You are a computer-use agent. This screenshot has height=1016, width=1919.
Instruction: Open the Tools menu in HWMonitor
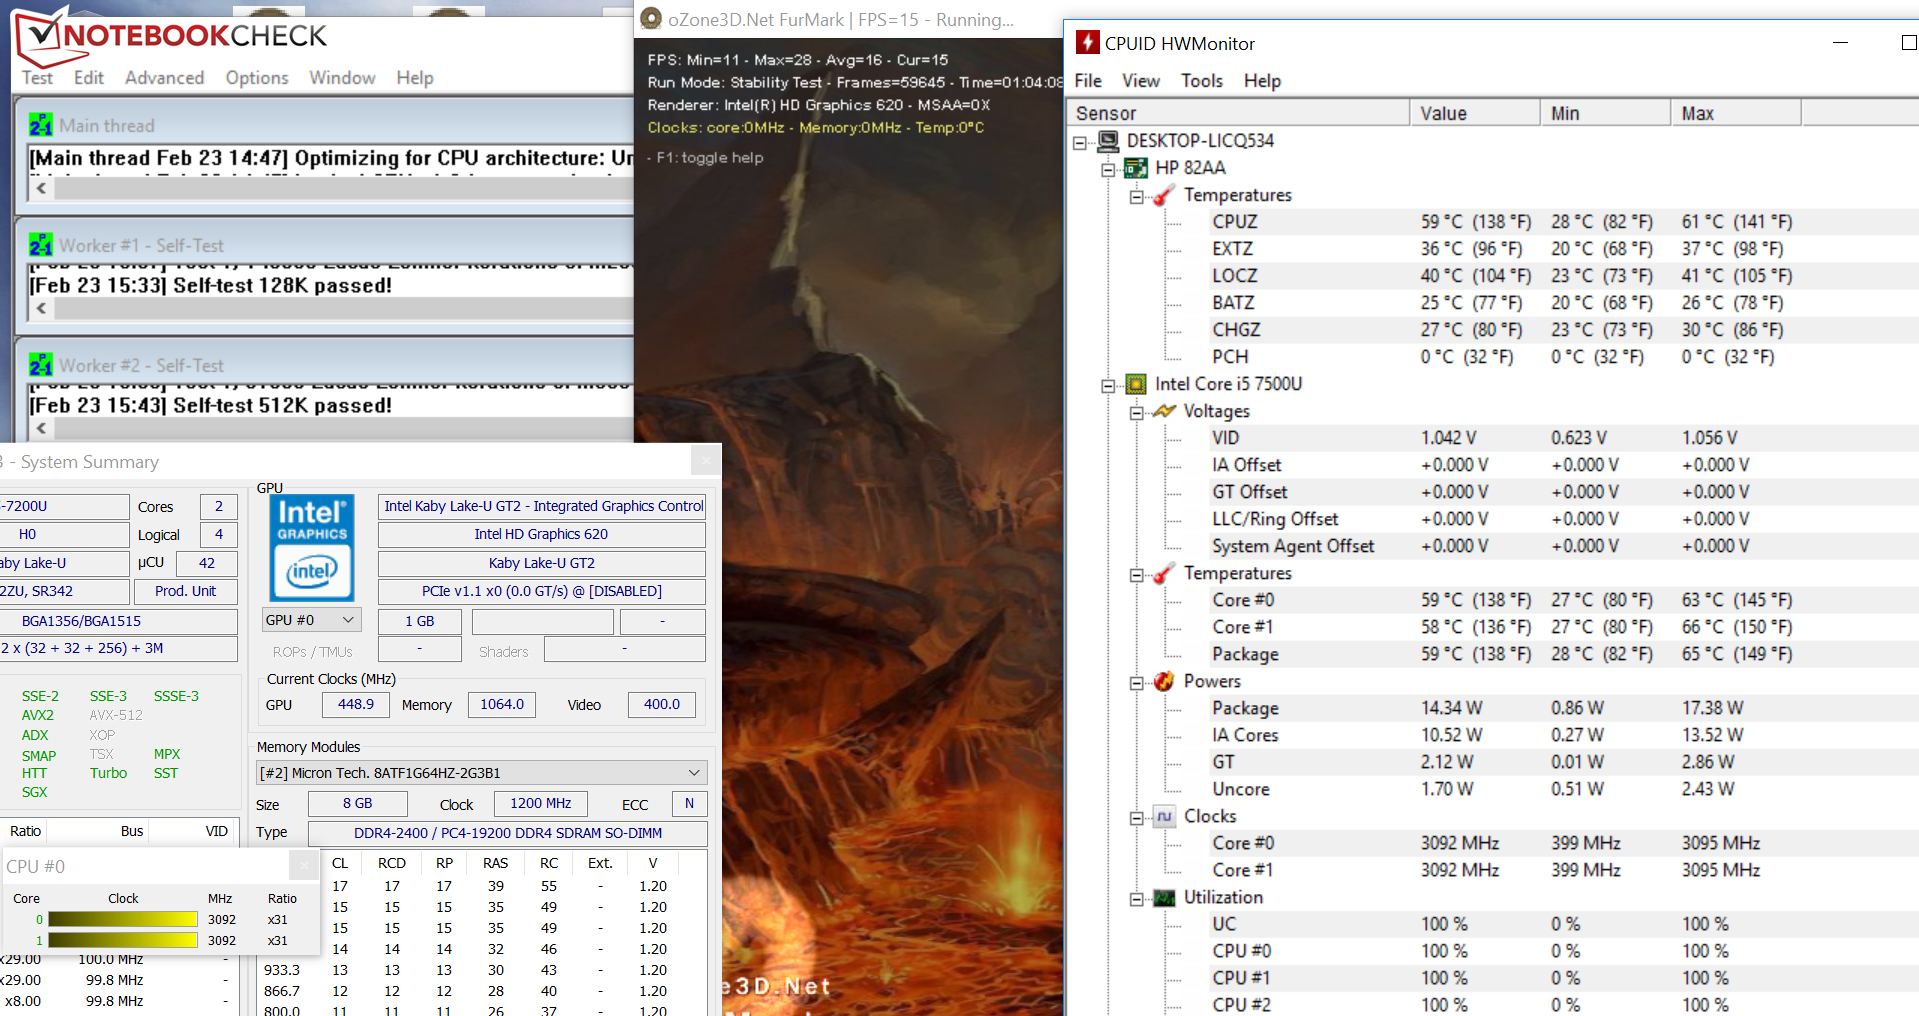(1201, 81)
